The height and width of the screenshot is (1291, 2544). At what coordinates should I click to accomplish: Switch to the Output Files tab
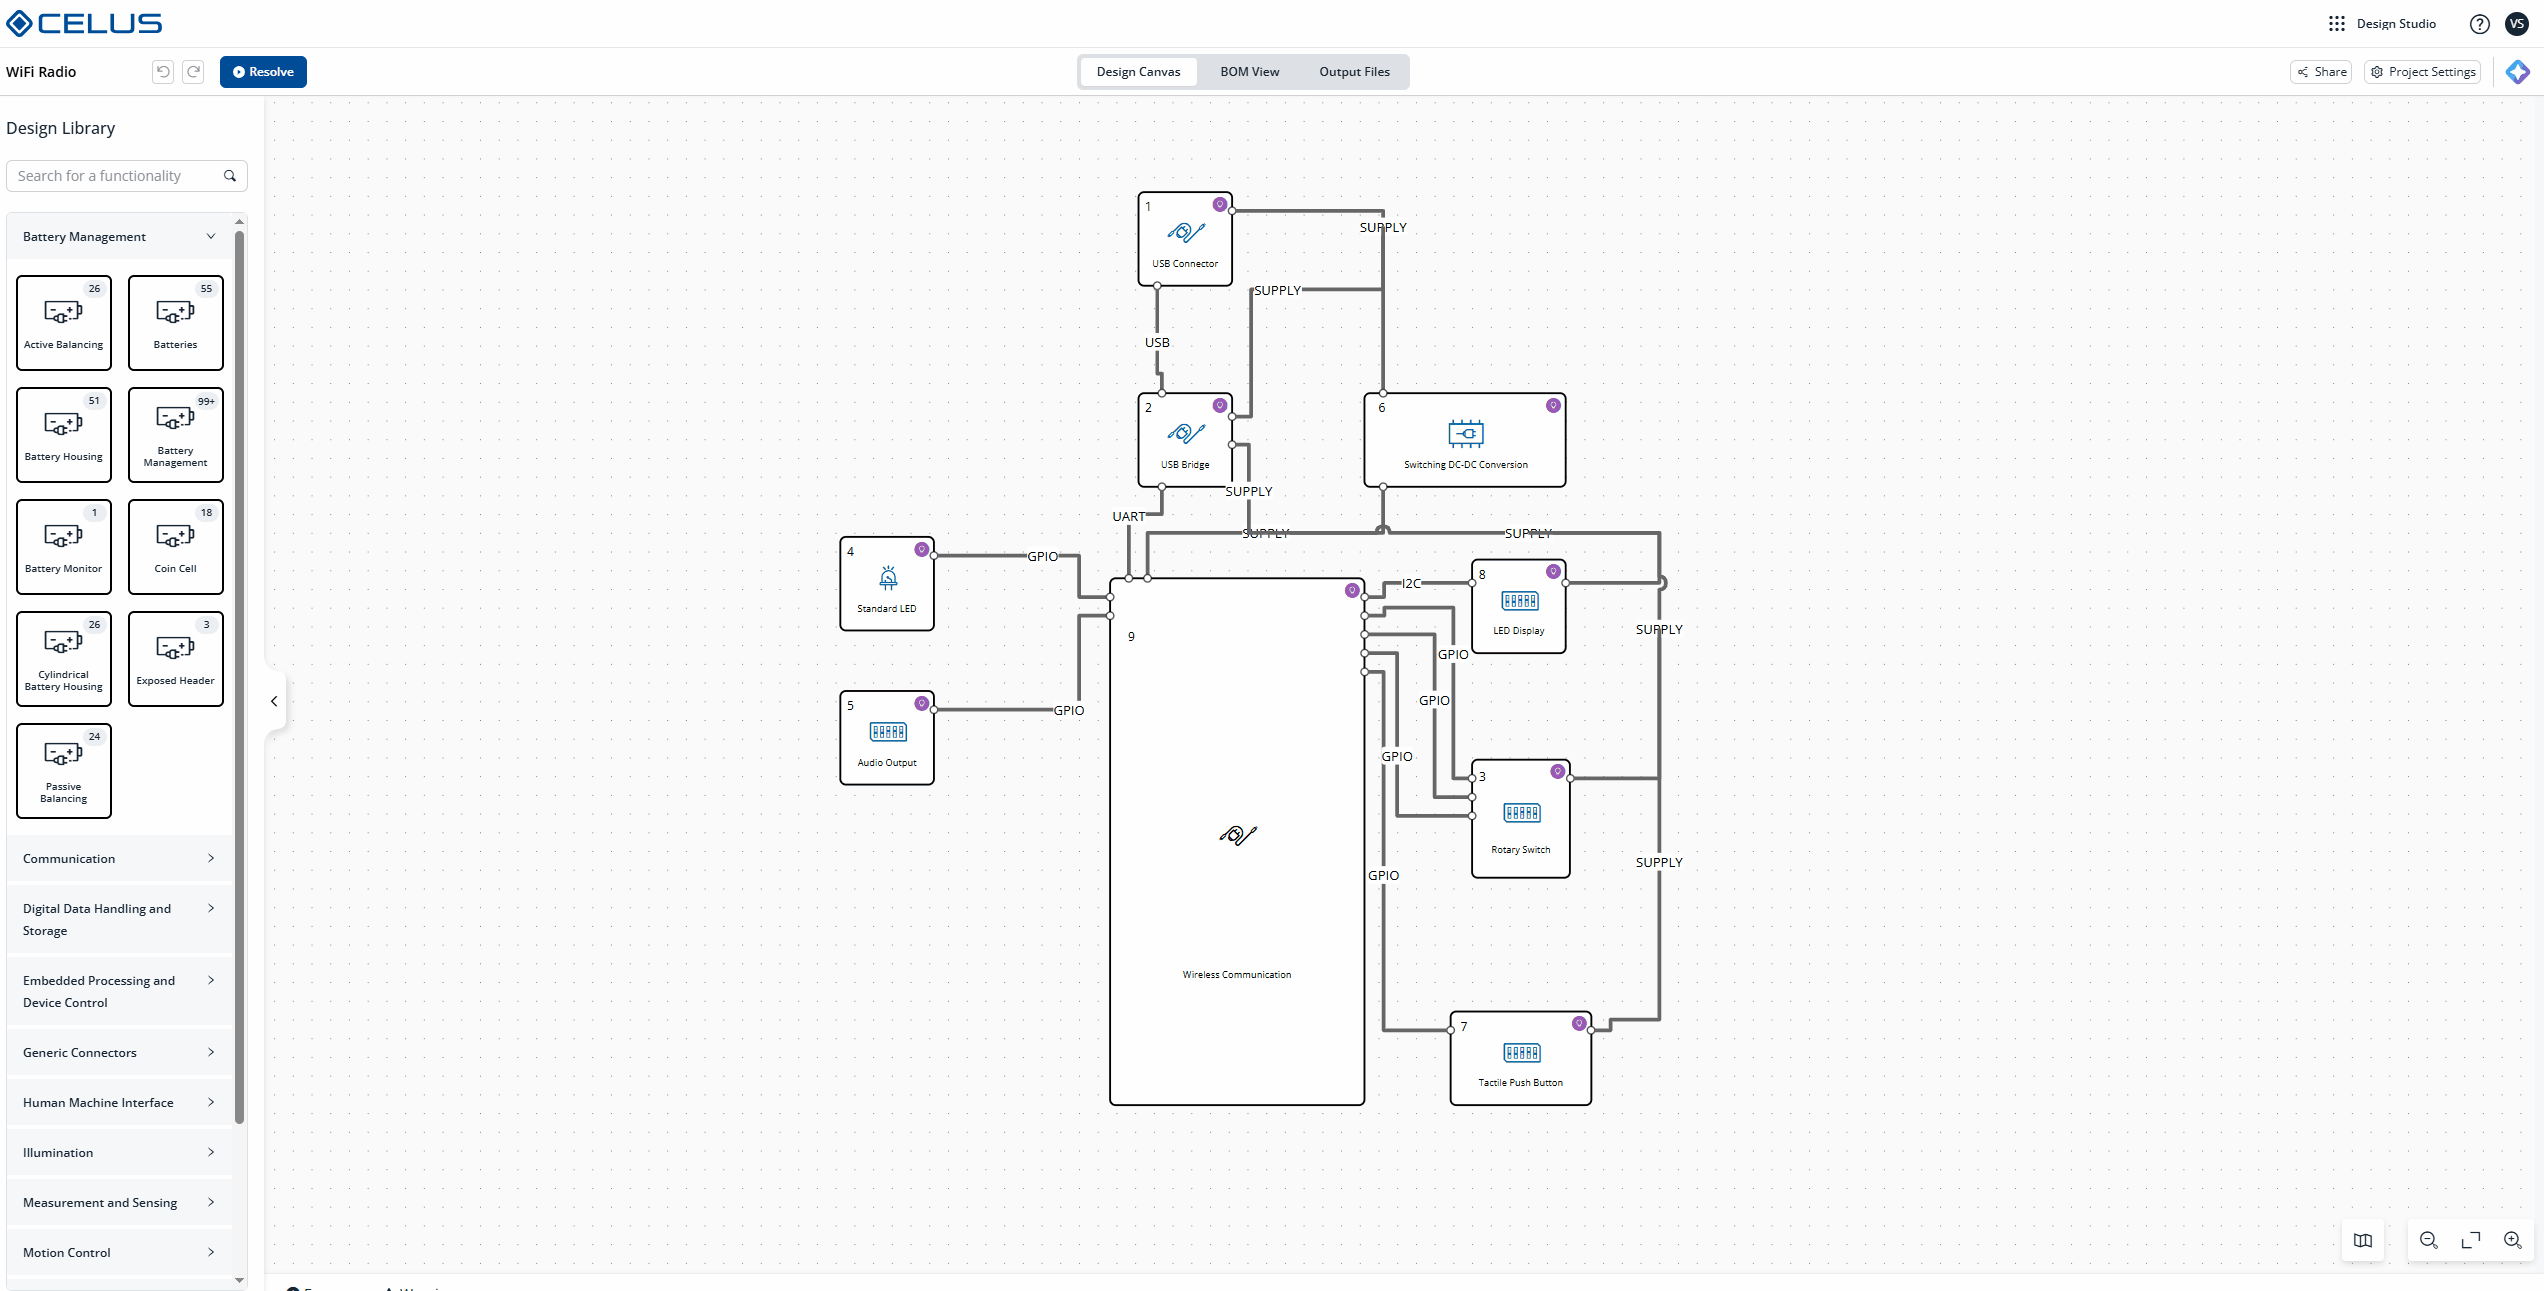(1354, 72)
